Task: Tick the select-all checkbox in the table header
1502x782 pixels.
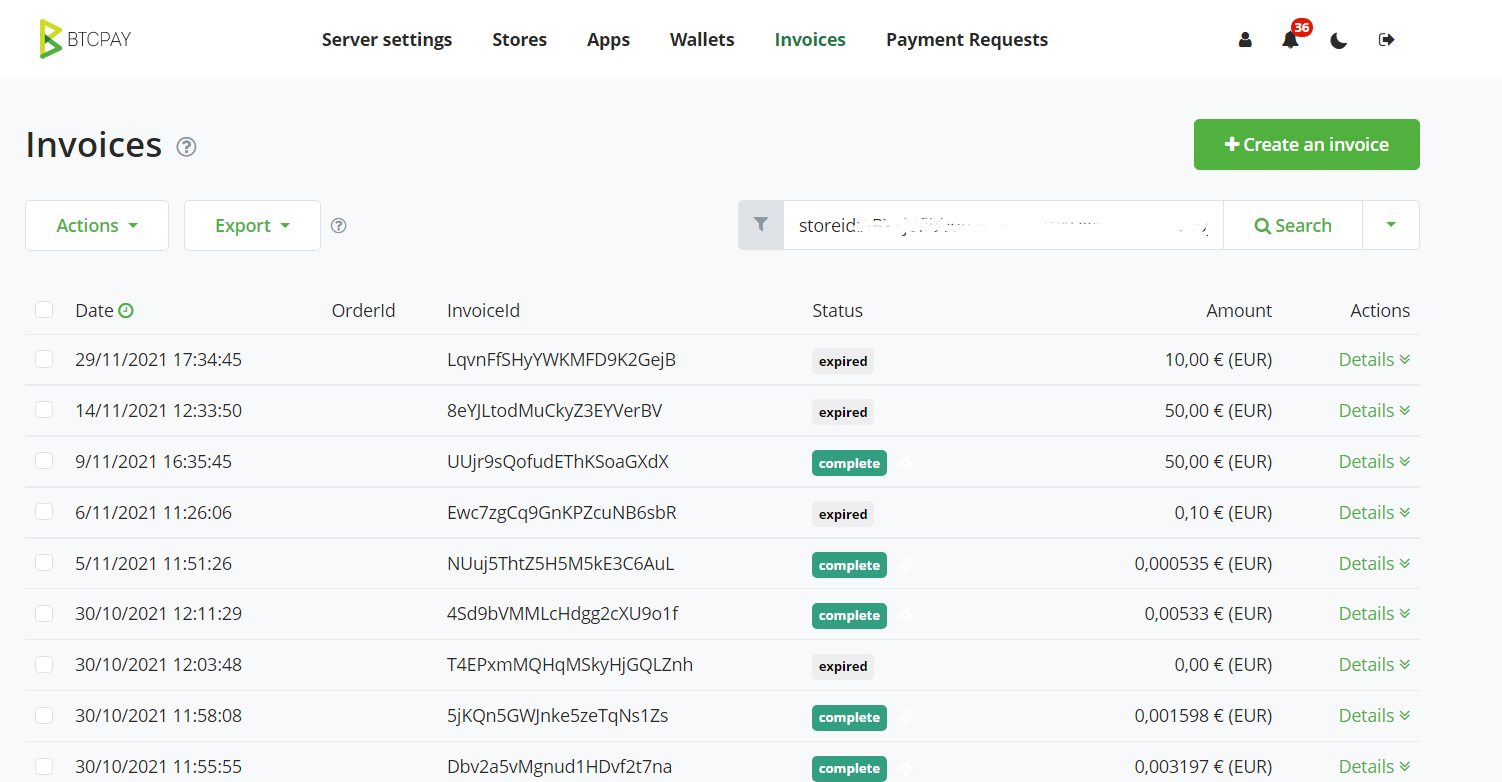Action: pos(44,310)
